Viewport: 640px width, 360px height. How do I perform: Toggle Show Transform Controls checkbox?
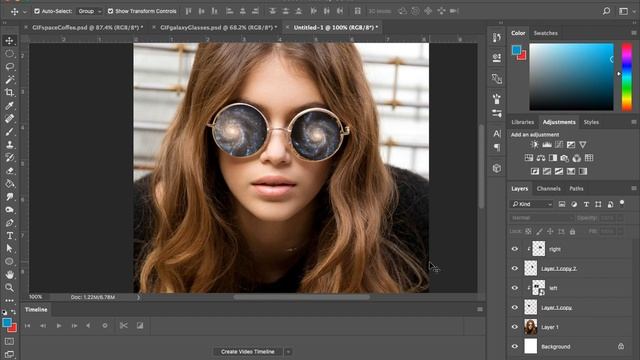110,11
